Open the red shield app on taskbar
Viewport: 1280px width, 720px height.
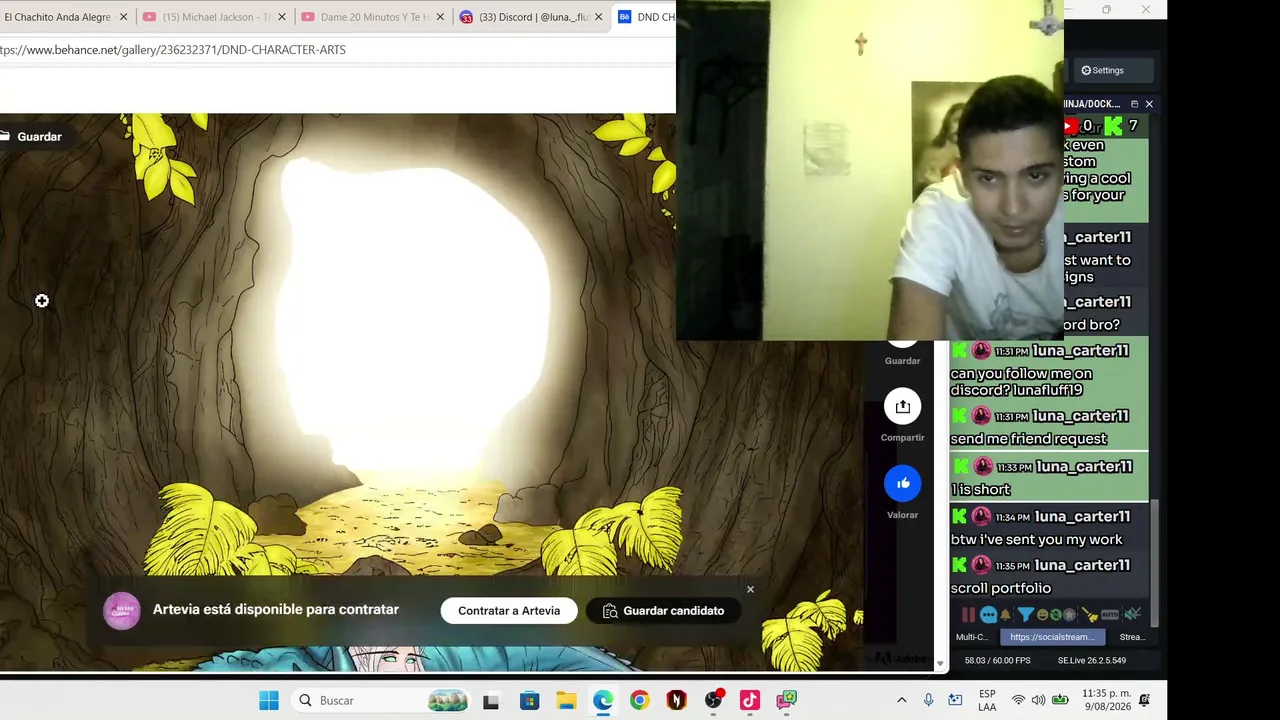pyautogui.click(x=676, y=701)
